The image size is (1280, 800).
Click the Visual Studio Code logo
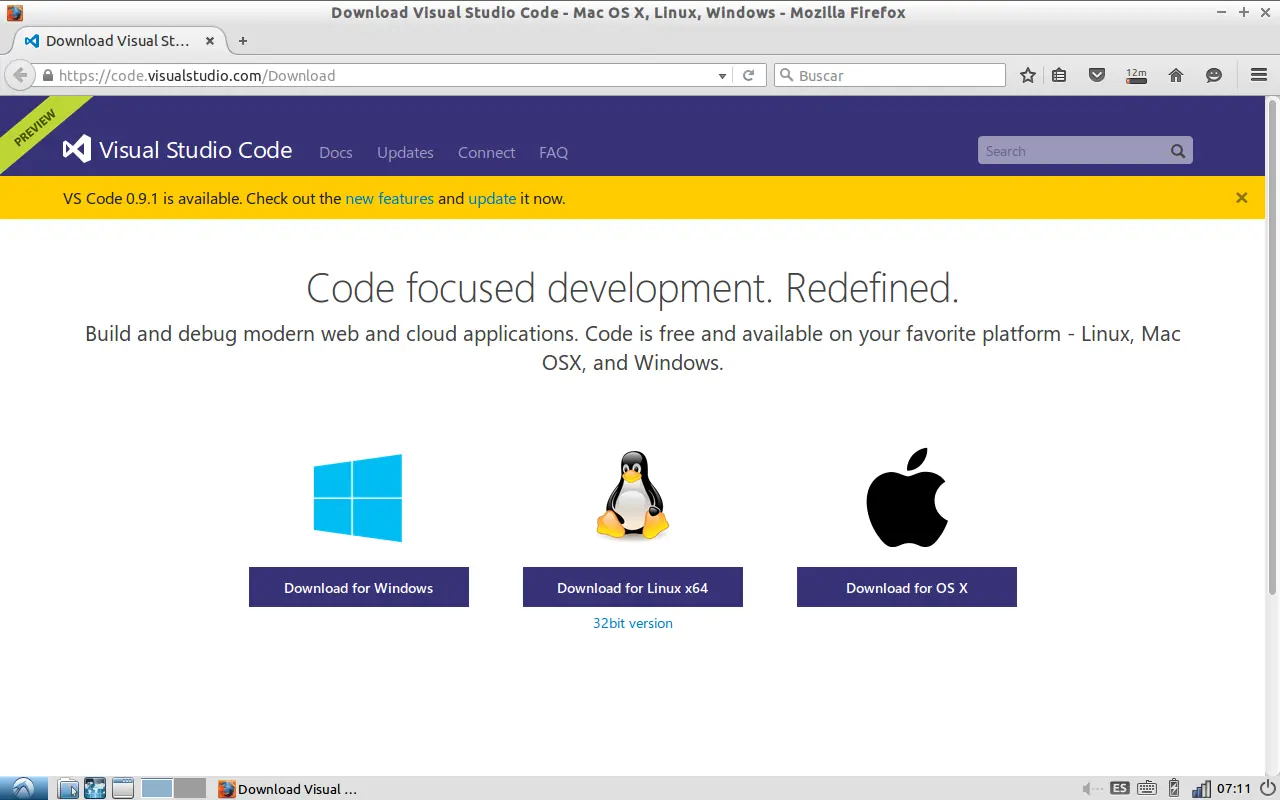click(x=77, y=150)
